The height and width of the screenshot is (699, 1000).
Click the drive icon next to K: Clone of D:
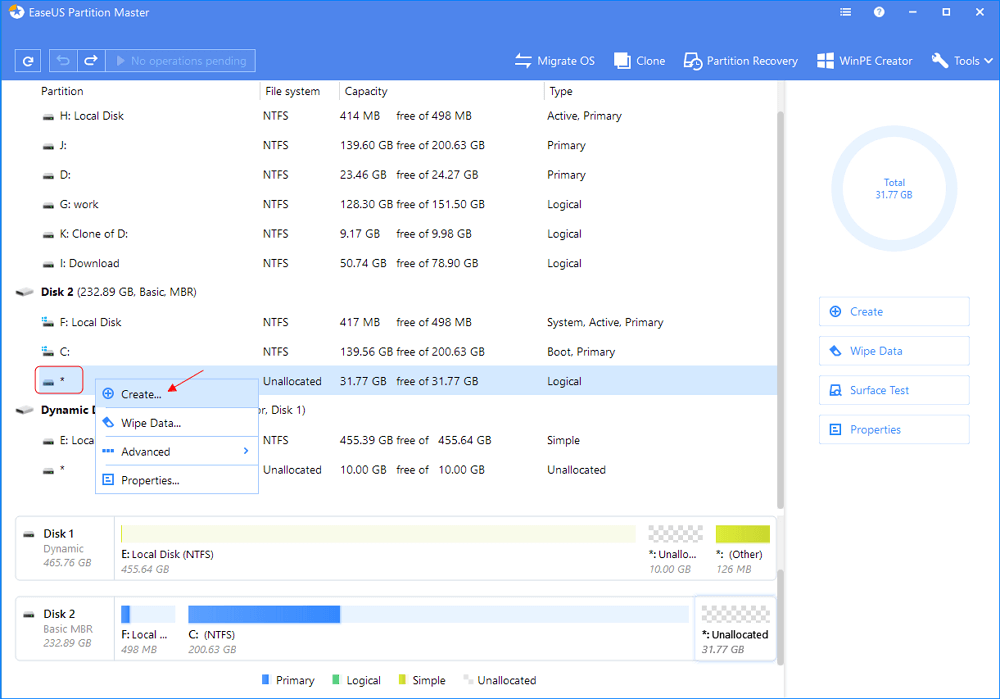[x=48, y=235]
